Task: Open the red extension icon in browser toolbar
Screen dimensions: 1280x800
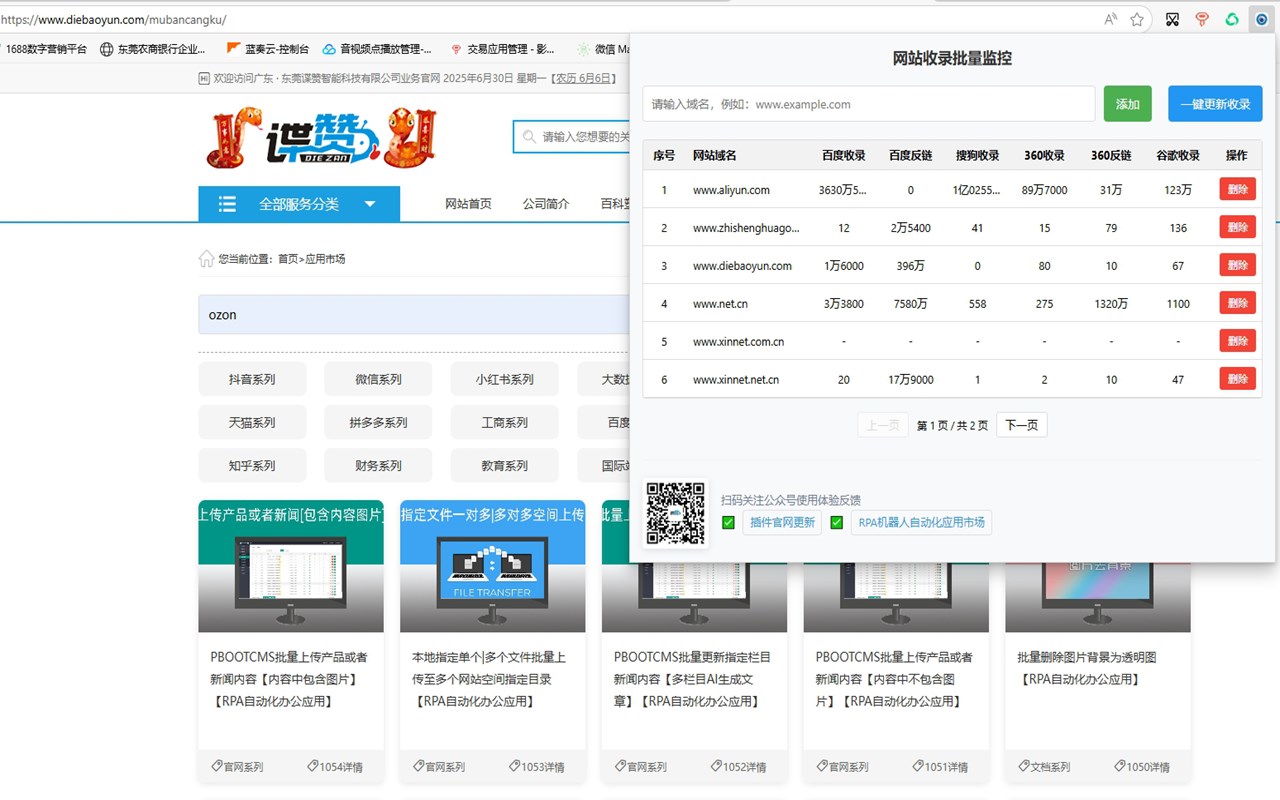Action: click(x=1203, y=19)
